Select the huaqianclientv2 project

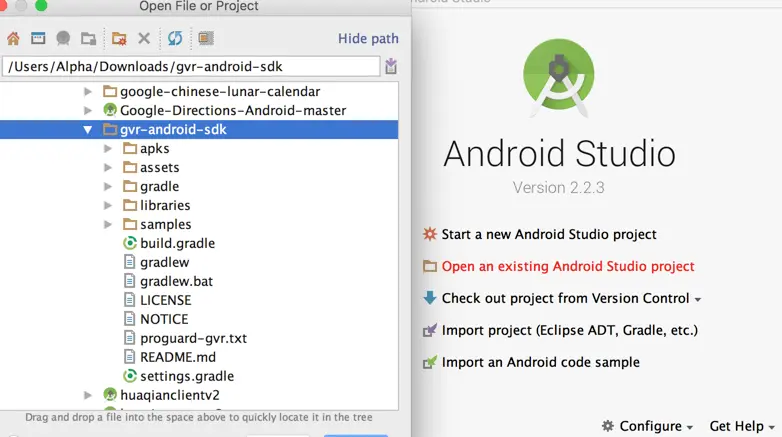coord(170,395)
